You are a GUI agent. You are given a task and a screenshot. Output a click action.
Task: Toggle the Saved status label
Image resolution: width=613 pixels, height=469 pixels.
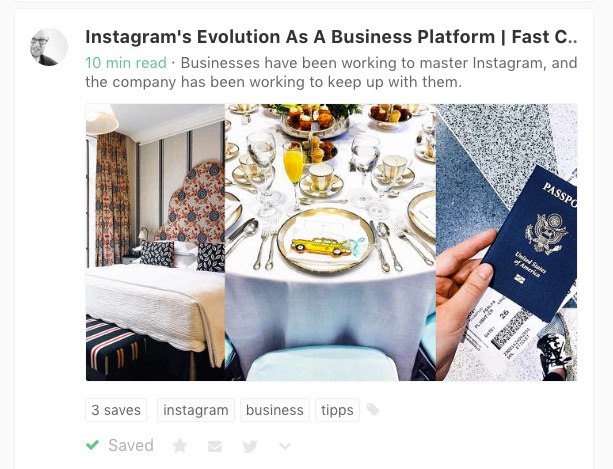click(131, 445)
